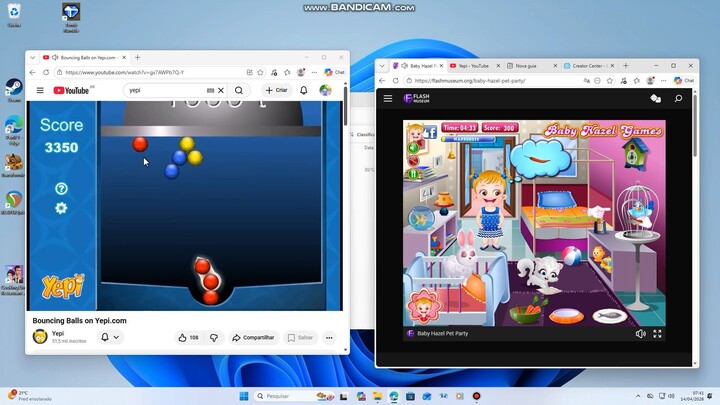The image size is (720, 405).
Task: Open the YouTube account avatar menu
Action: click(x=325, y=90)
